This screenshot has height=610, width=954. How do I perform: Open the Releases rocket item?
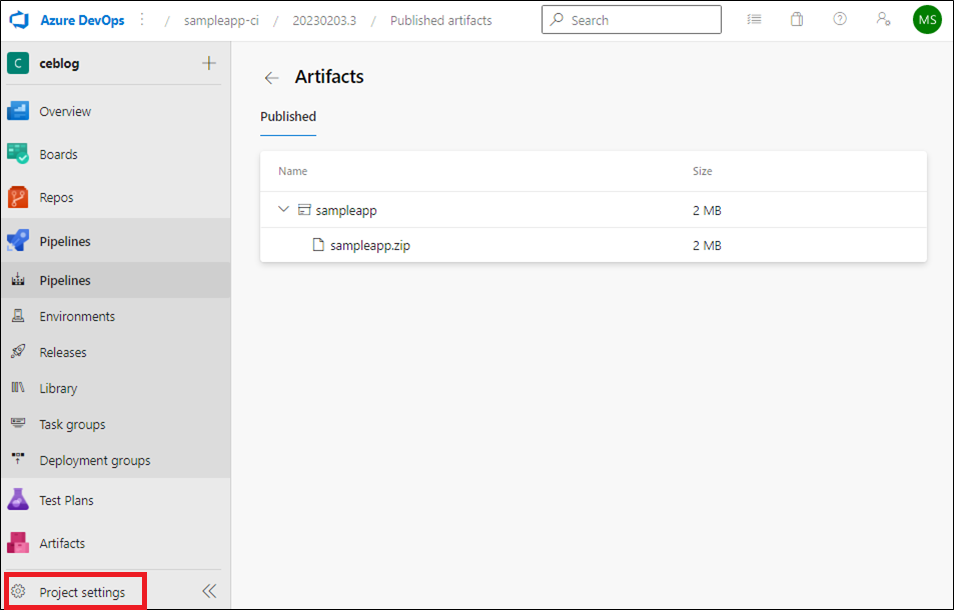tap(116, 352)
